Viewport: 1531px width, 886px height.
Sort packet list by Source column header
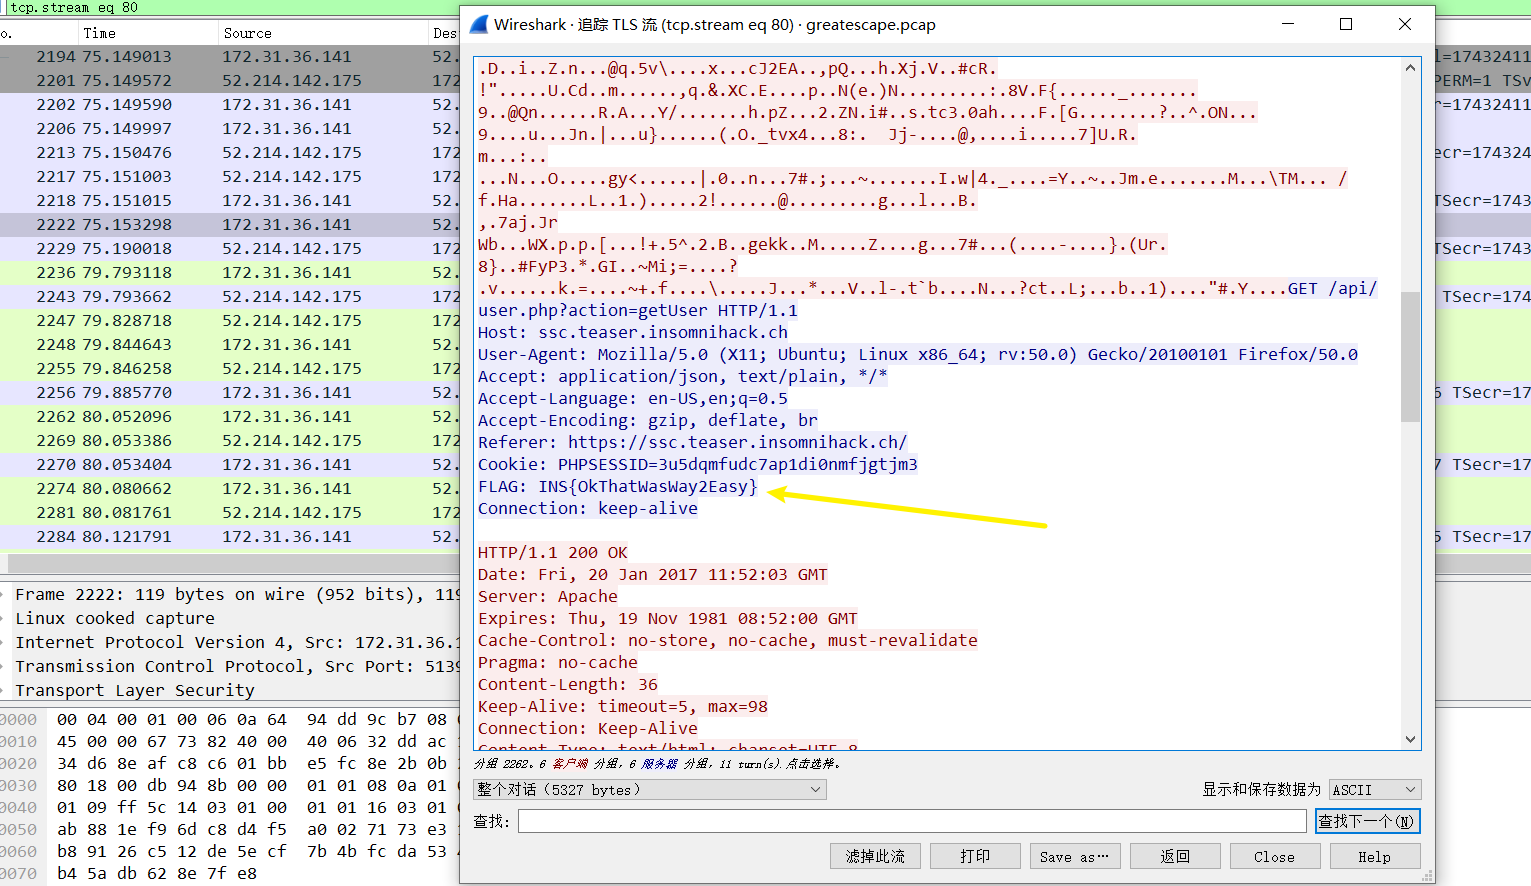(x=322, y=33)
